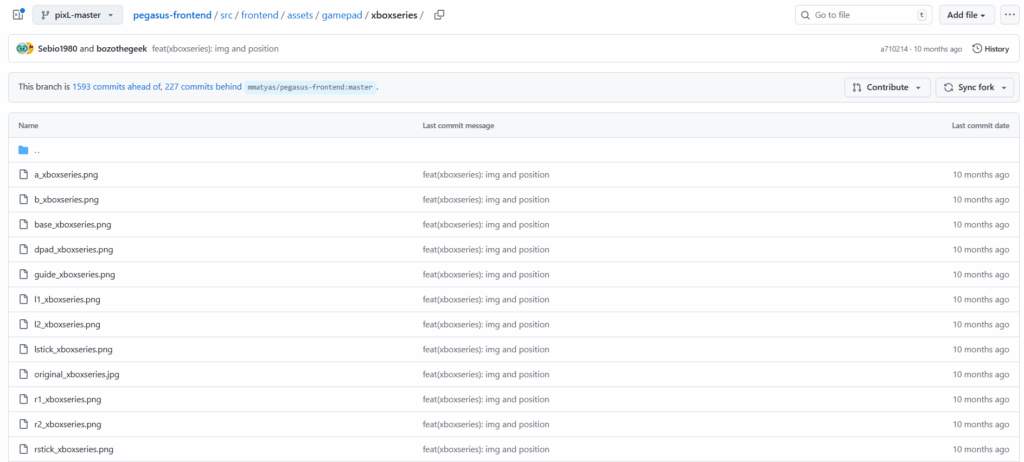Go to parent directory folder icon
The height and width of the screenshot is (462, 1024).
pyautogui.click(x=24, y=150)
